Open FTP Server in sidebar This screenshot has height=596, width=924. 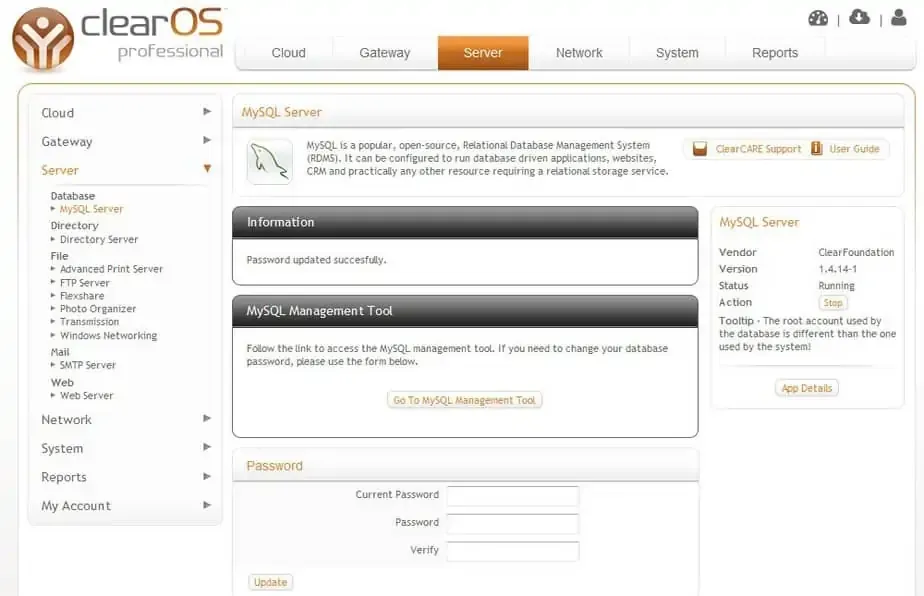pos(85,283)
